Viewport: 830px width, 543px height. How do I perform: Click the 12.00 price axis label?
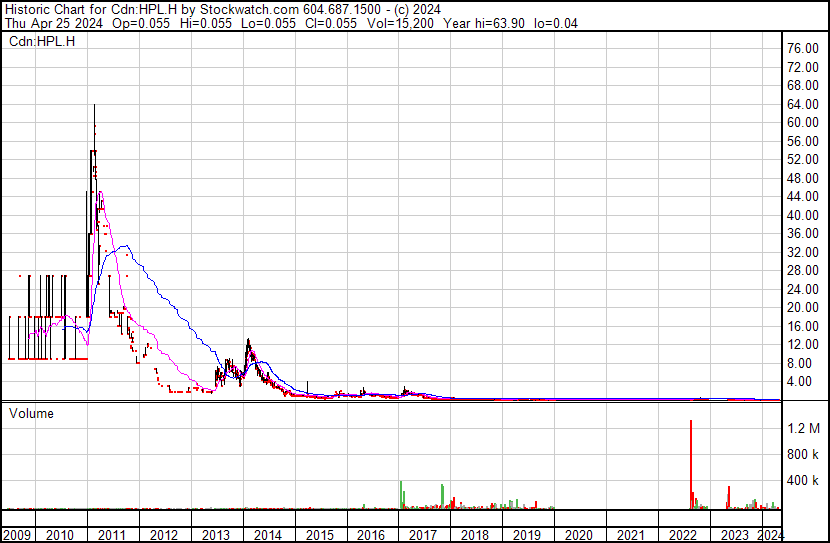(803, 345)
